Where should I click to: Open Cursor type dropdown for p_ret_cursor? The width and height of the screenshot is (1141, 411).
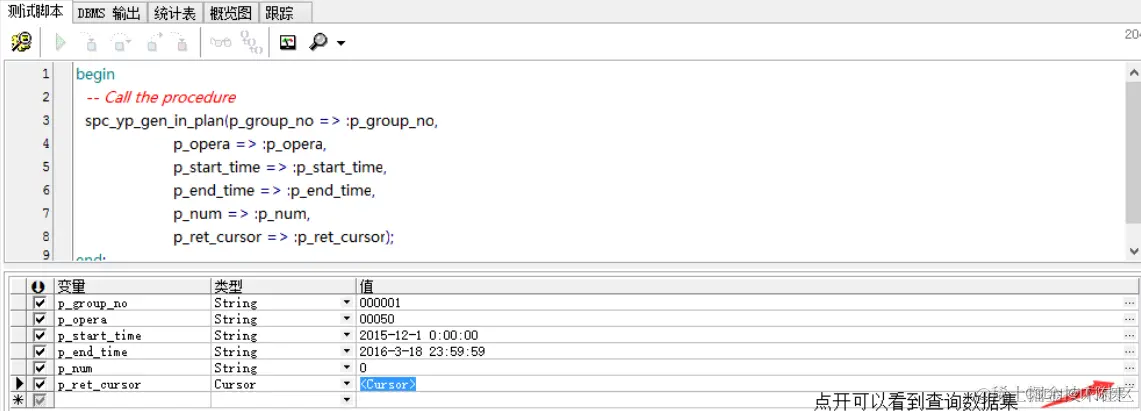coord(346,384)
